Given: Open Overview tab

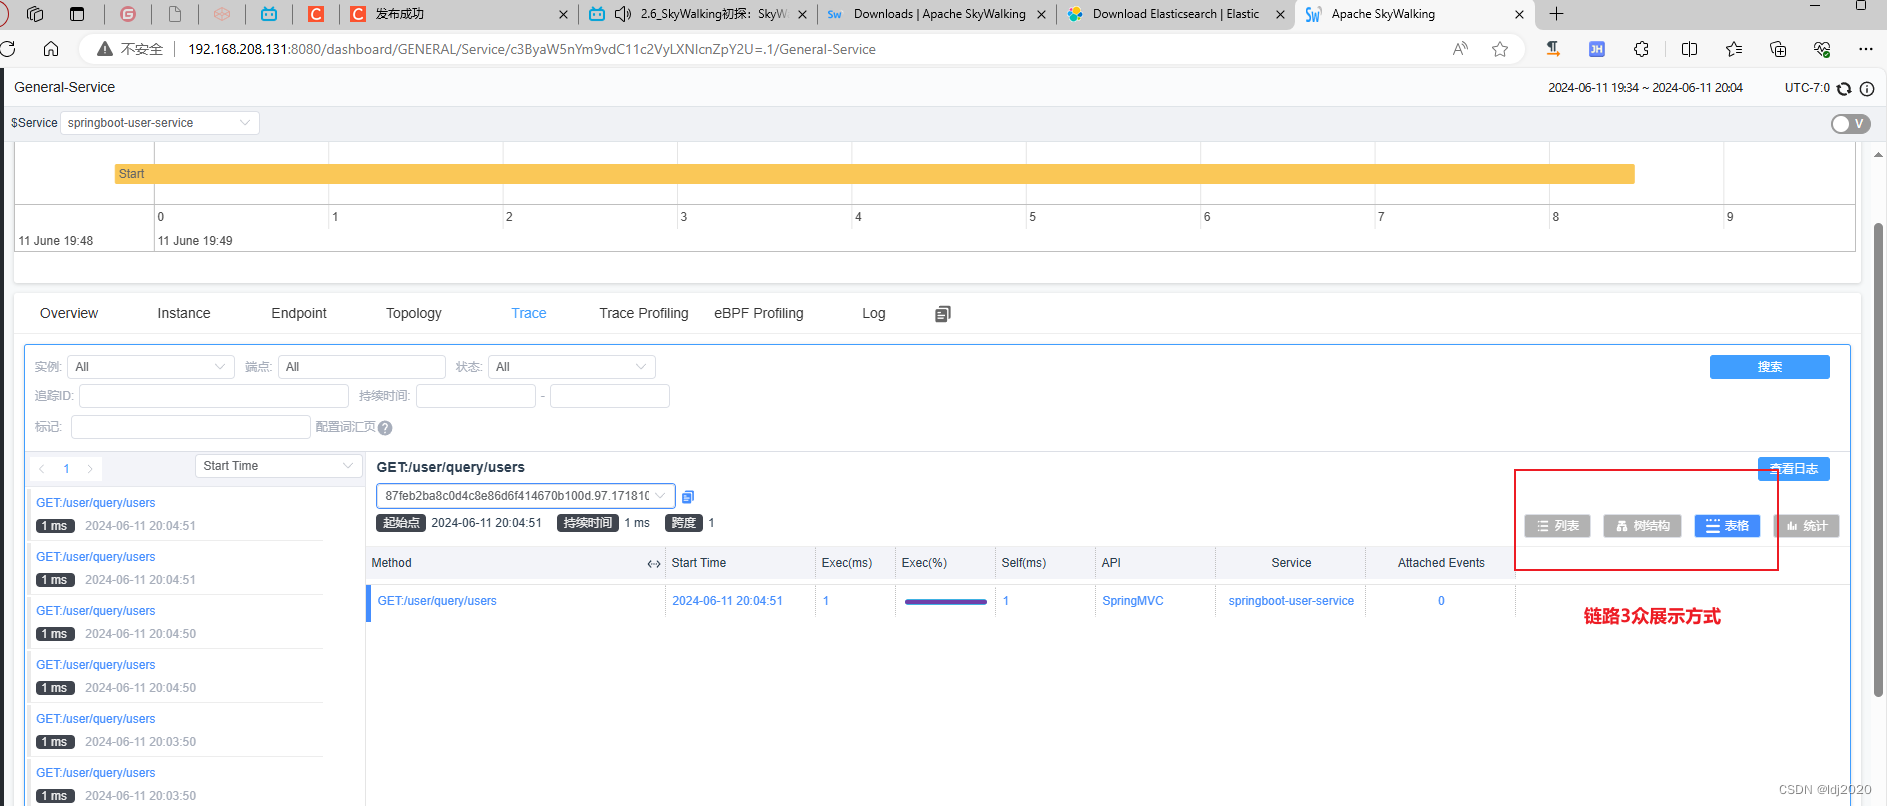Looking at the screenshot, I should tap(69, 313).
